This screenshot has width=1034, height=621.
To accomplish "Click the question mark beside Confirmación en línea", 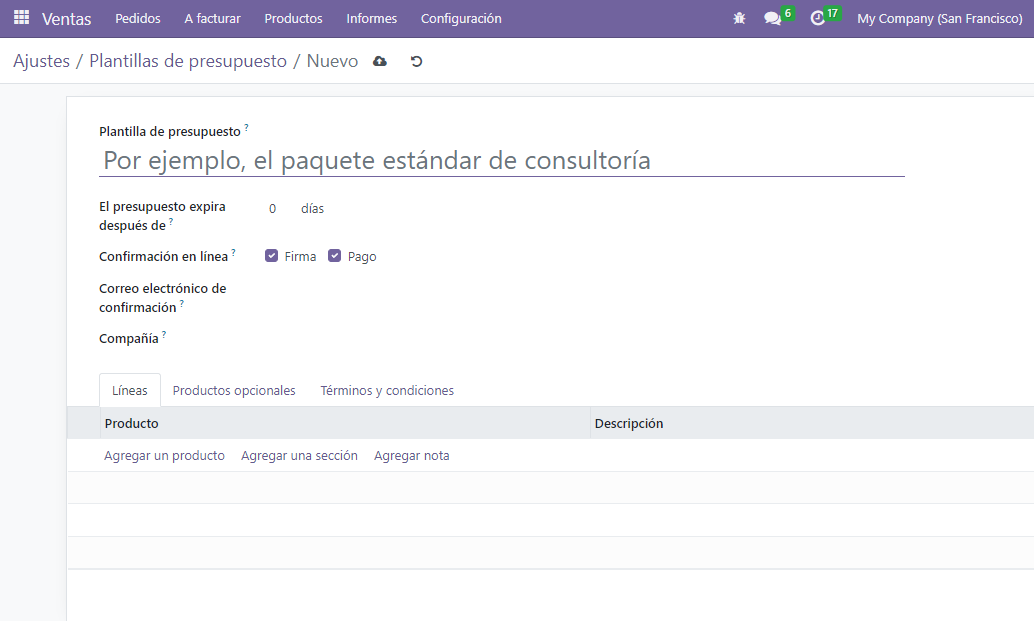I will (233, 251).
